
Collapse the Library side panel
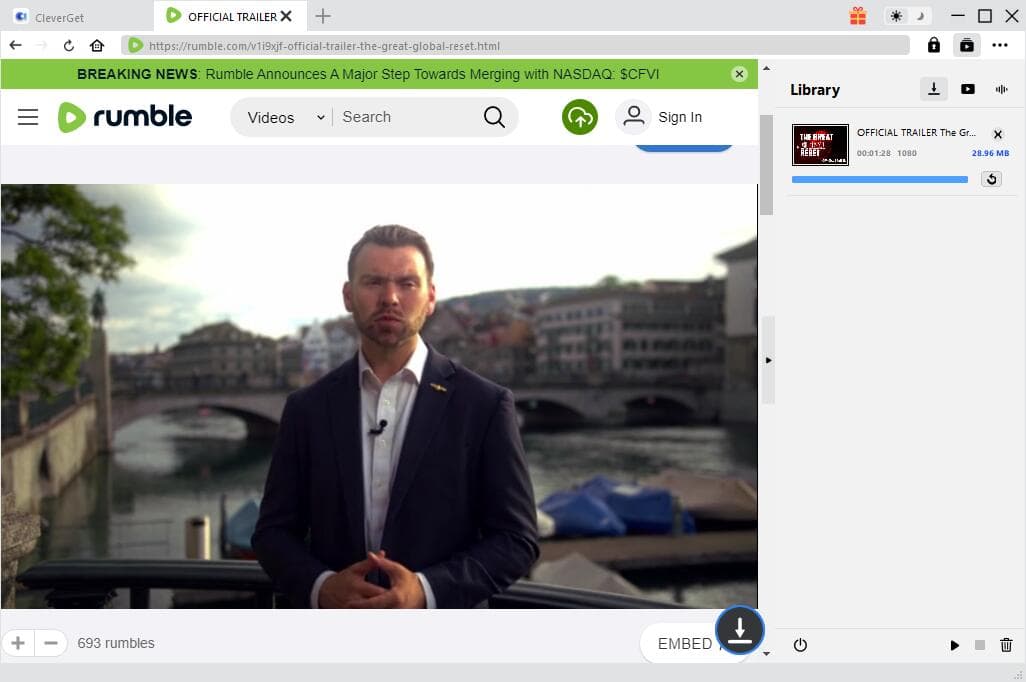coord(768,361)
